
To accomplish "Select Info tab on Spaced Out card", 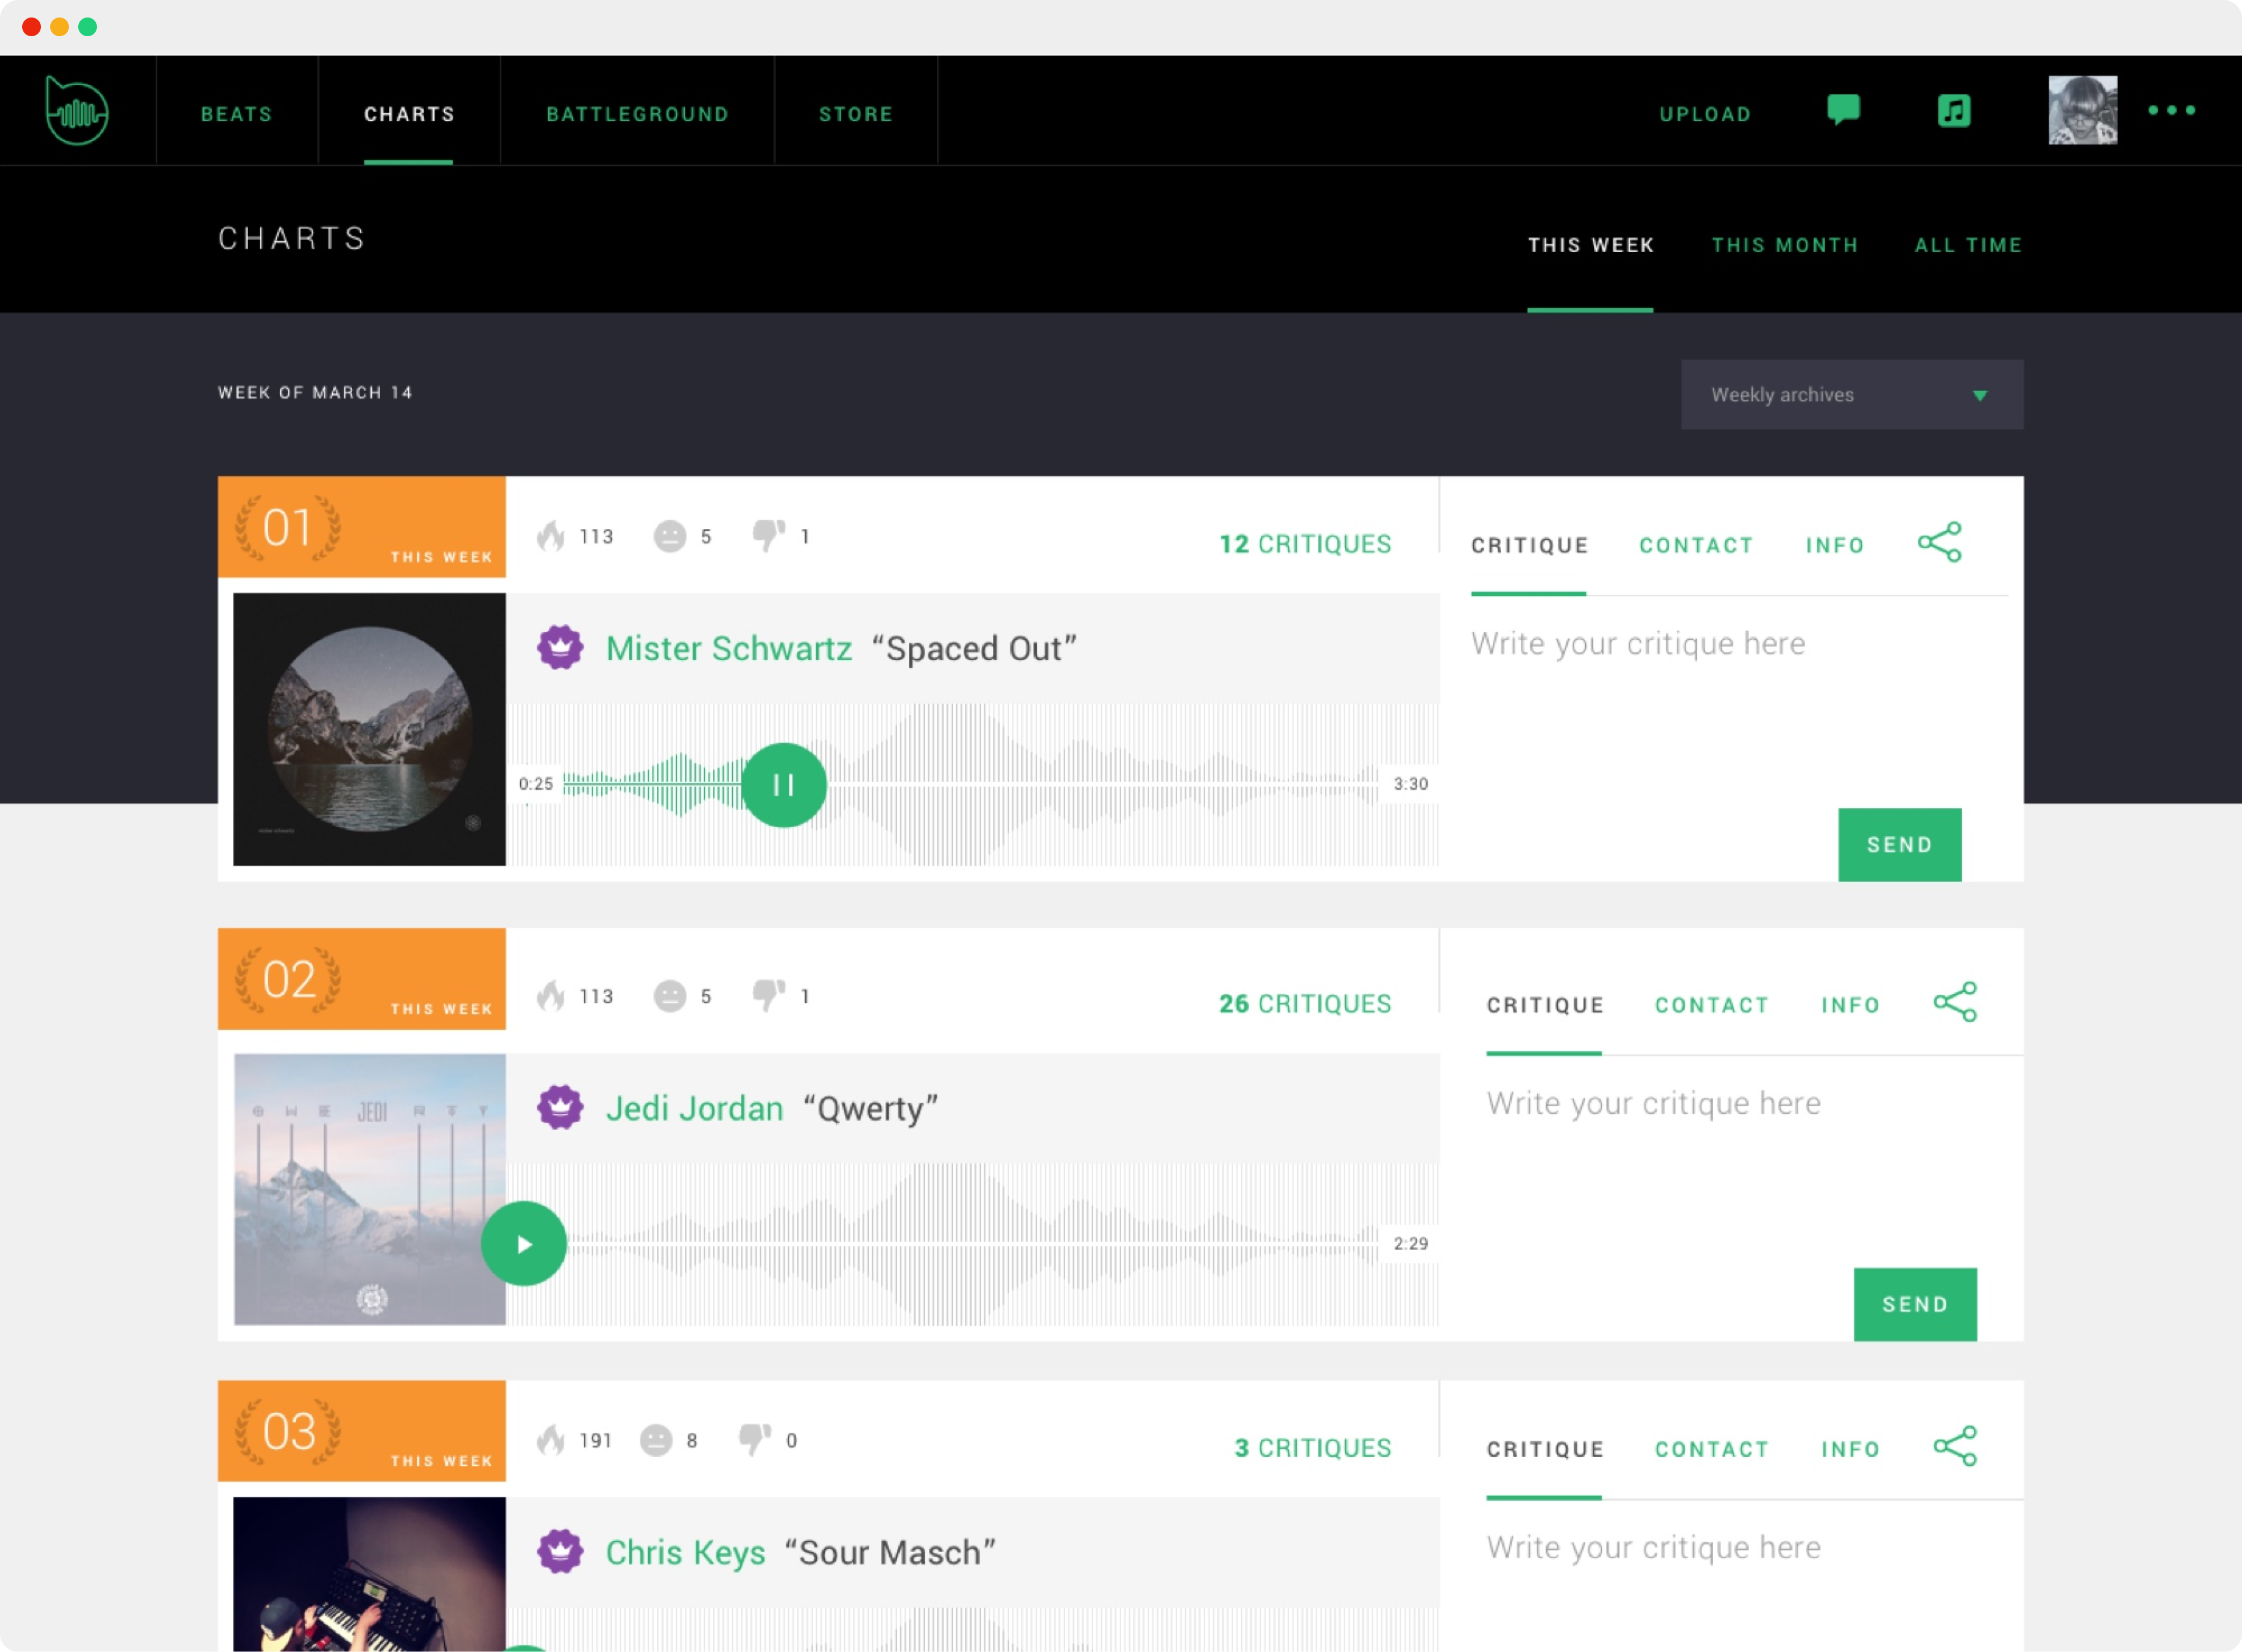I will (x=1835, y=545).
